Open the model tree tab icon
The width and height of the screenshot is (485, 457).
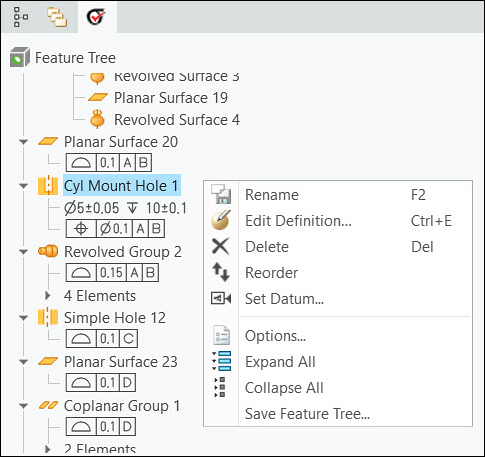tap(20, 17)
